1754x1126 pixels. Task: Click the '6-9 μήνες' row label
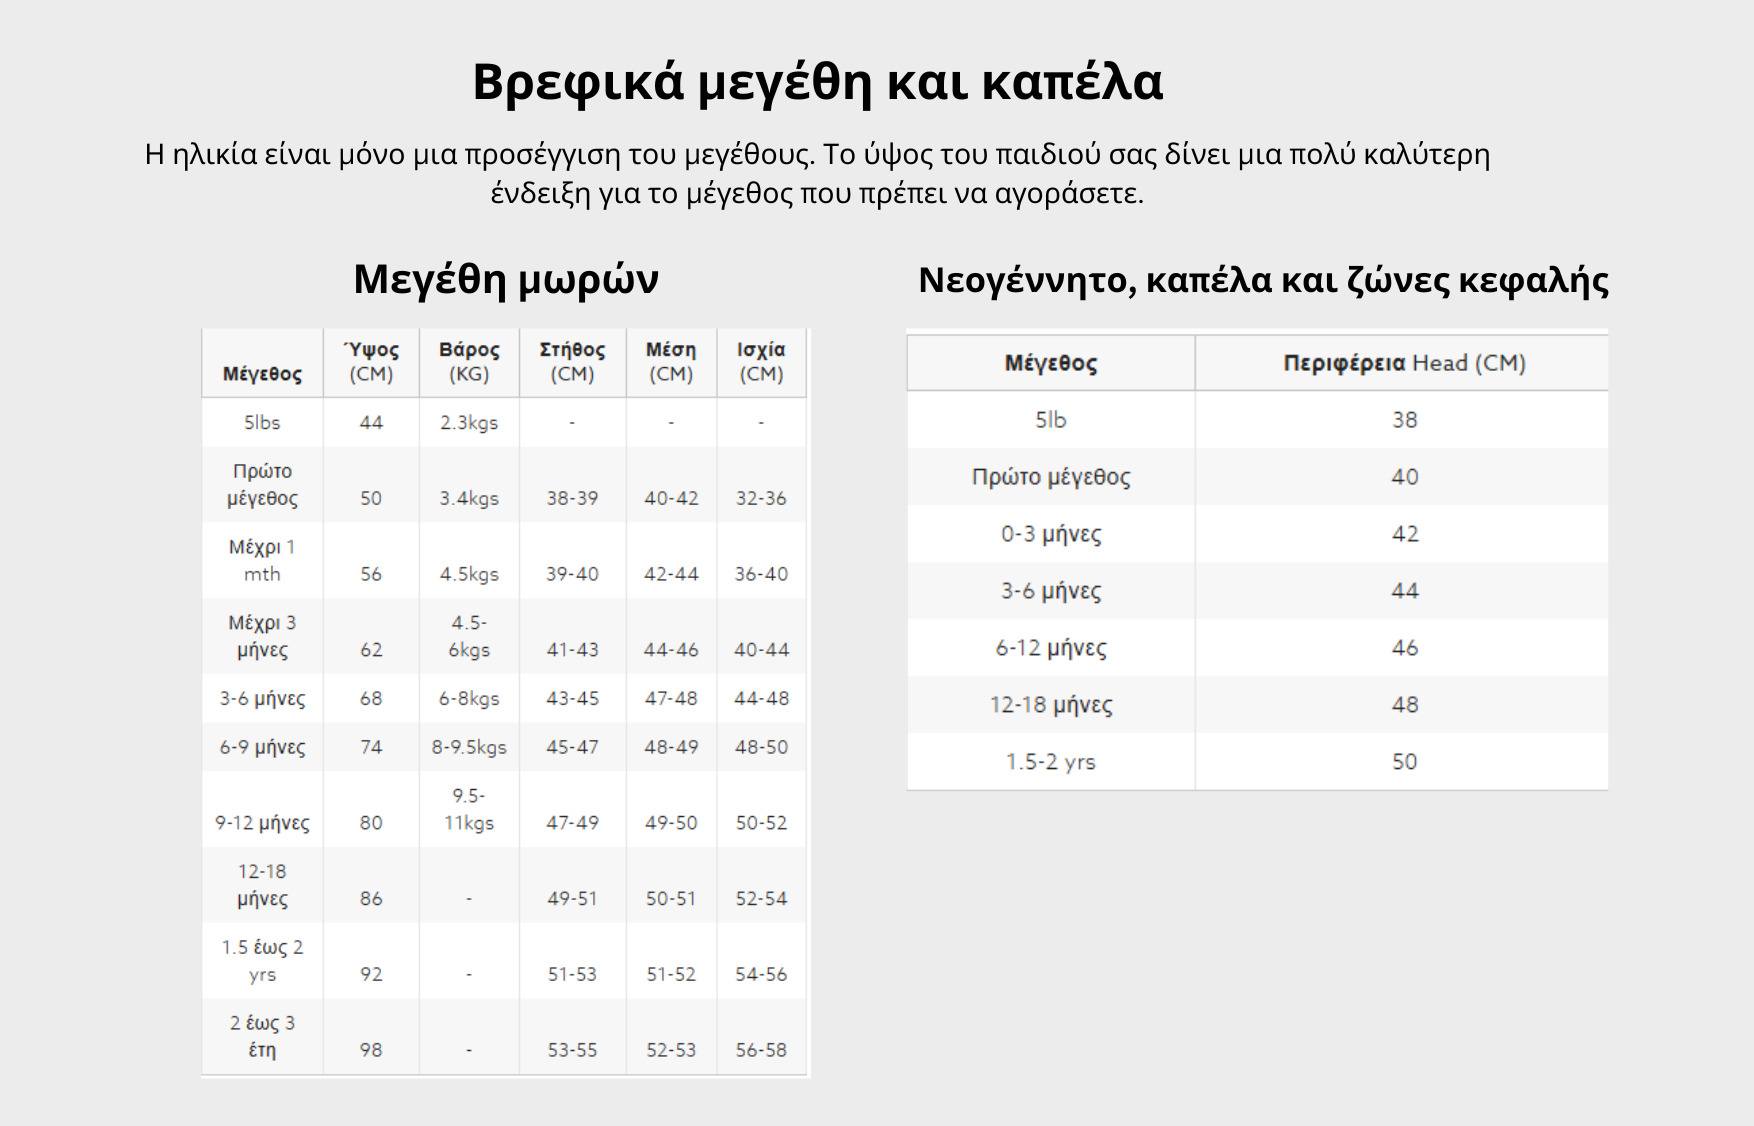262,747
